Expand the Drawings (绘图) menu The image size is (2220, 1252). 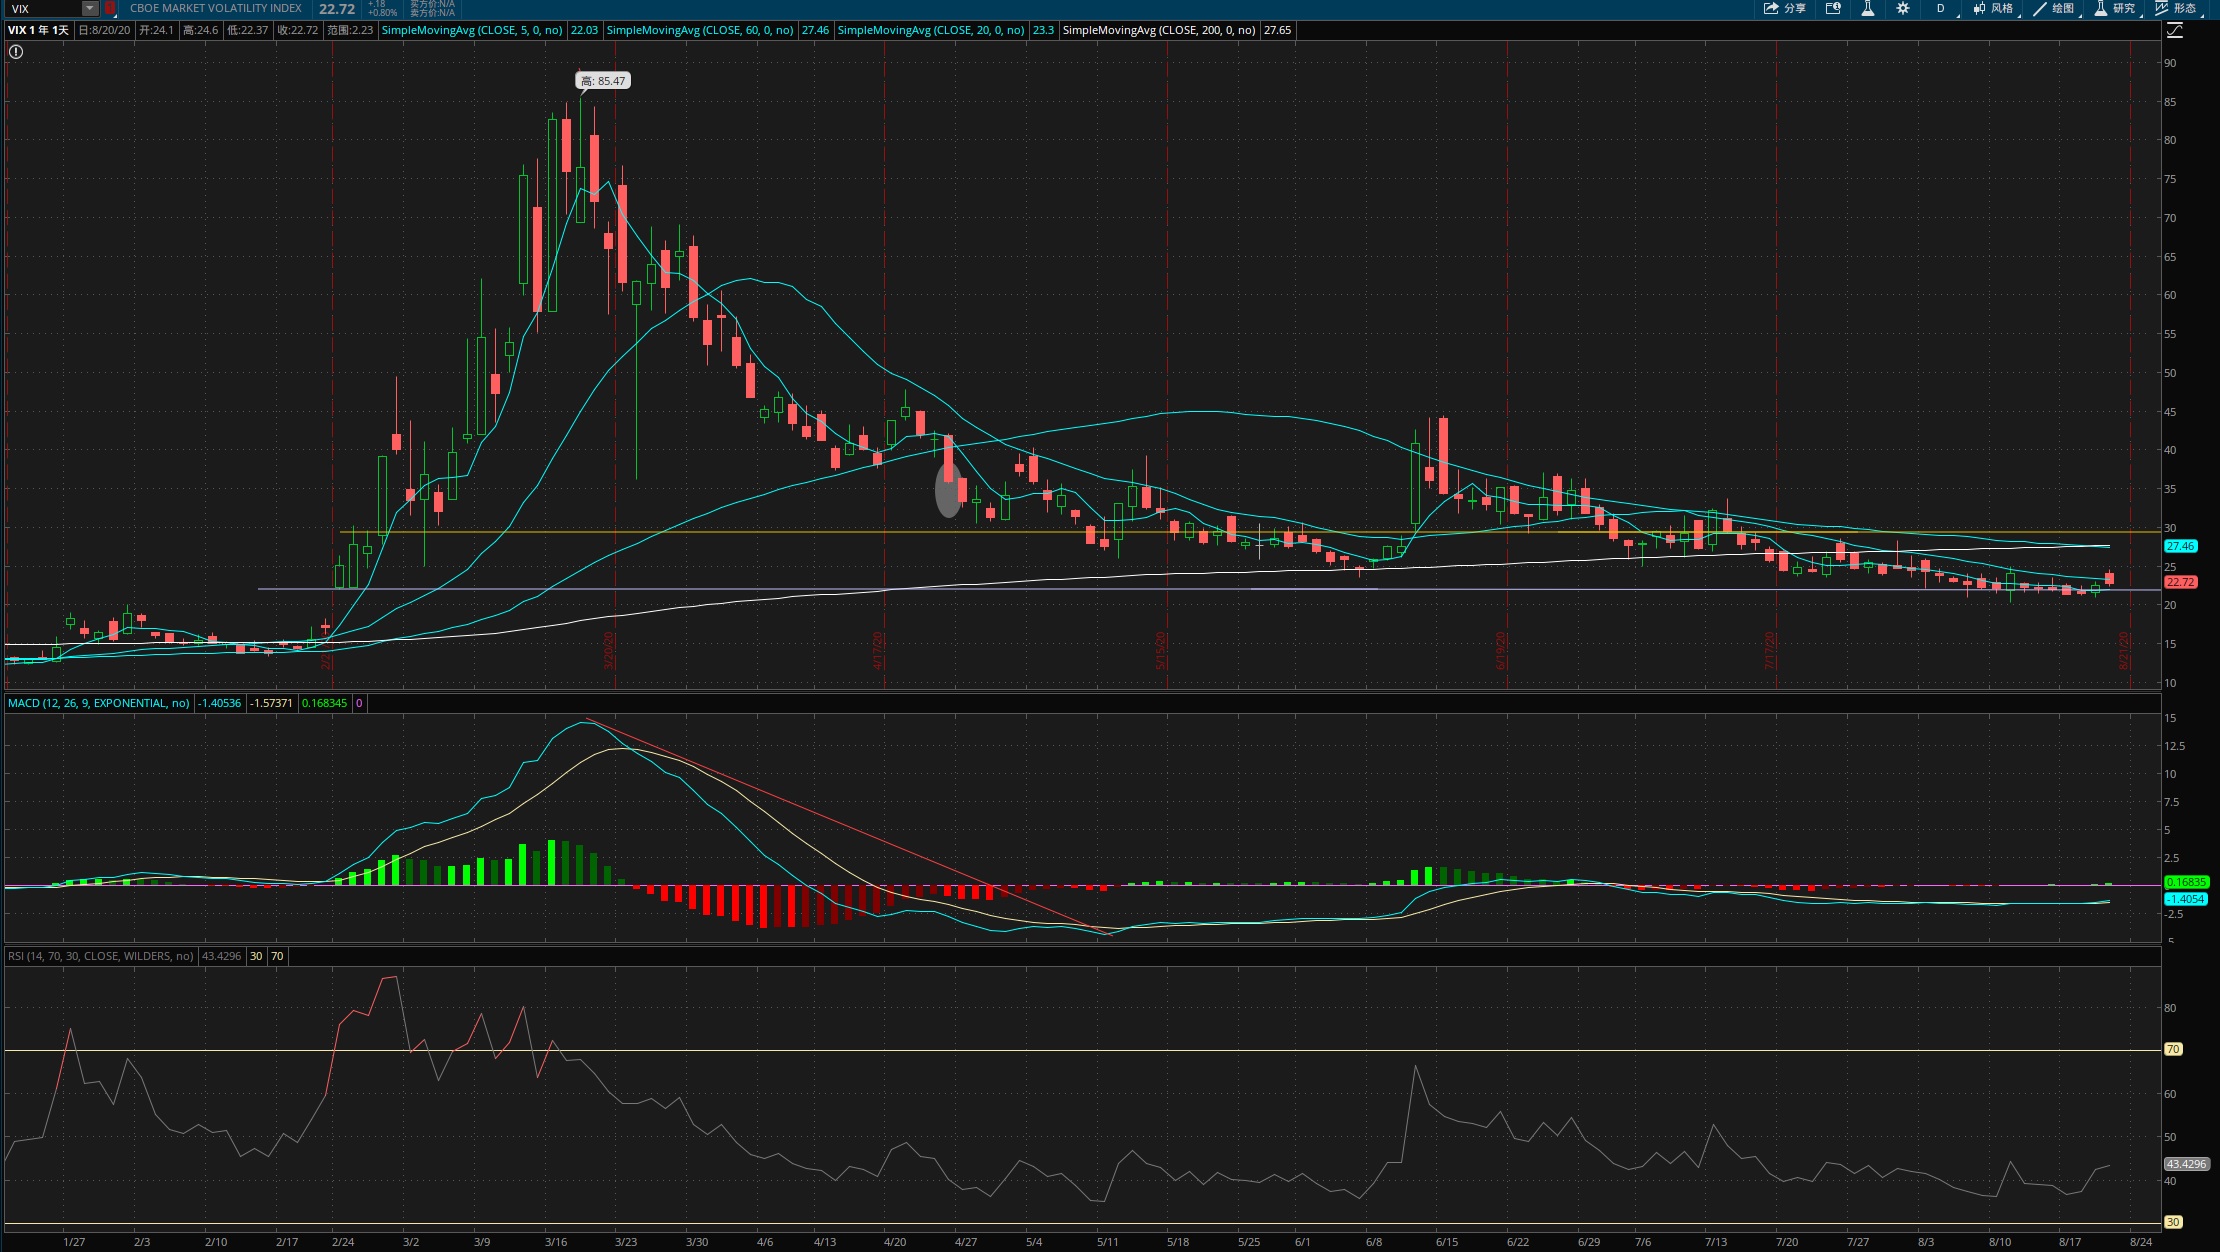(2054, 8)
